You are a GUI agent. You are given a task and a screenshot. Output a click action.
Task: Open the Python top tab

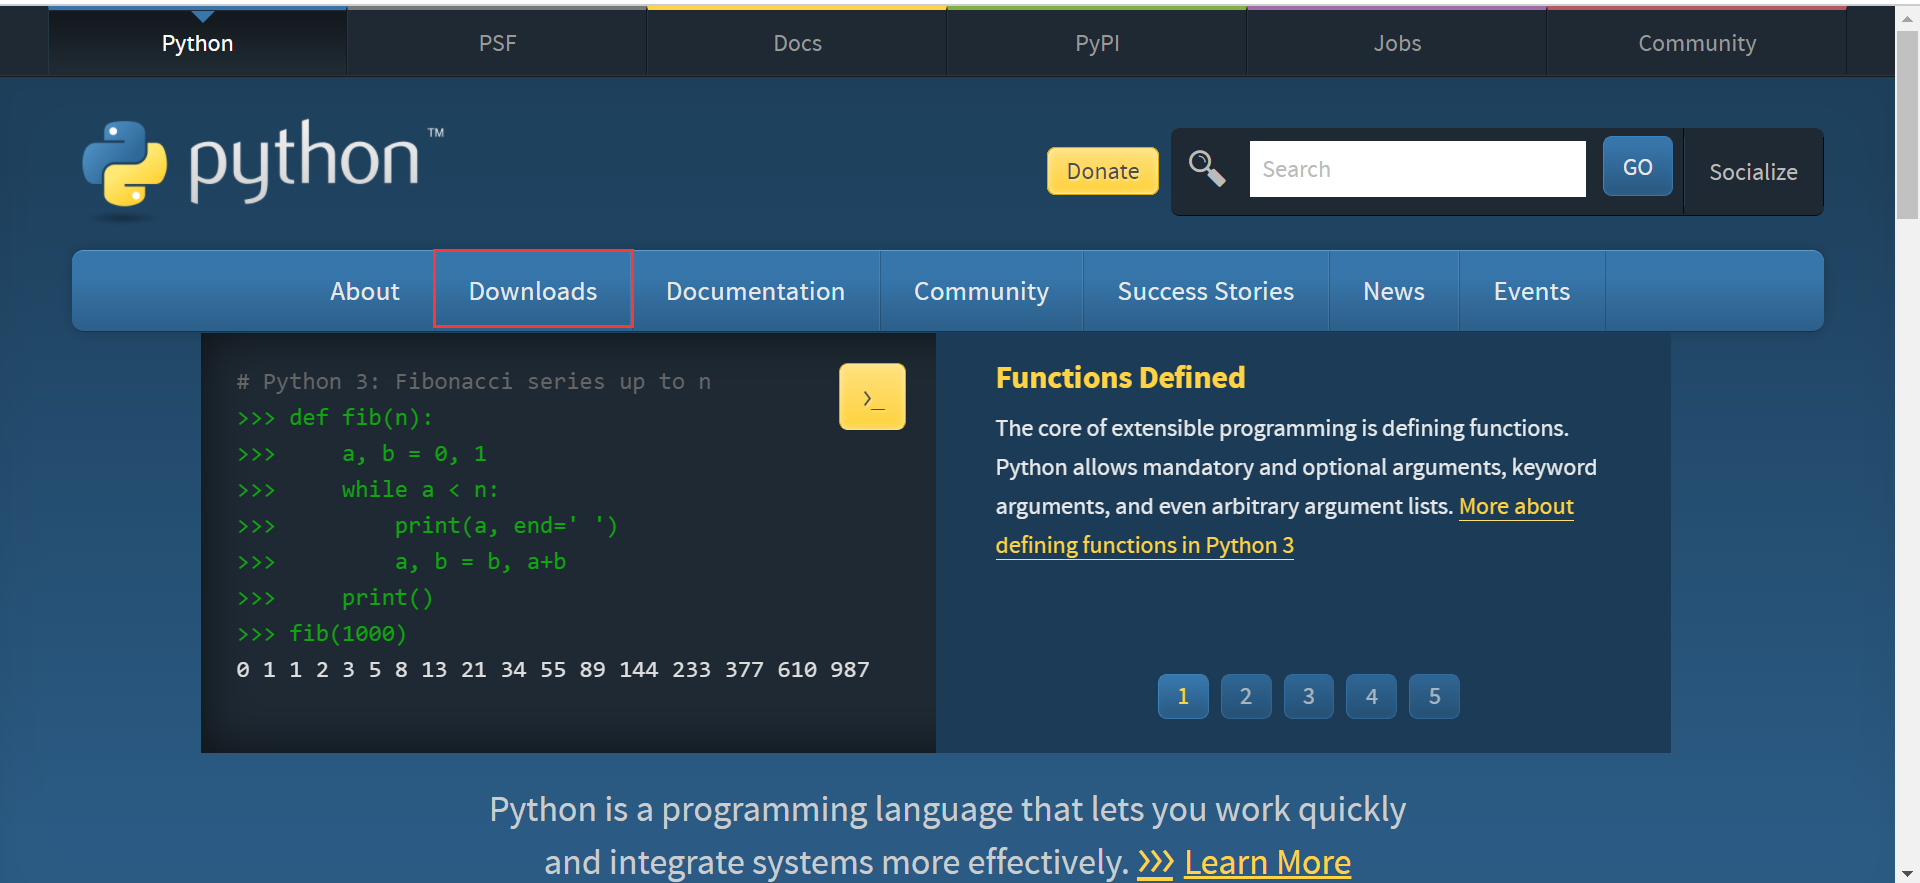(198, 43)
